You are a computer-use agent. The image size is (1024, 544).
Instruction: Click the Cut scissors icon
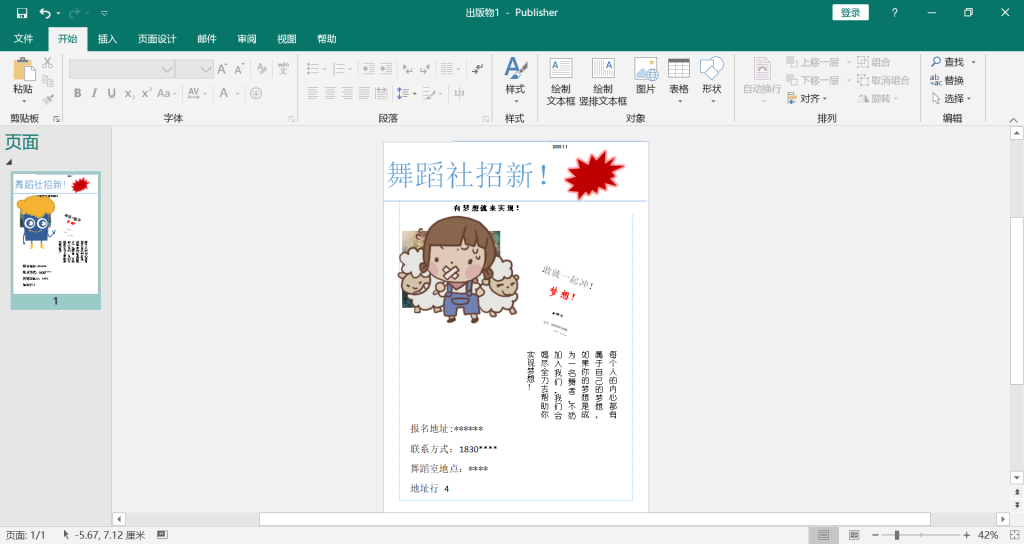pyautogui.click(x=48, y=63)
